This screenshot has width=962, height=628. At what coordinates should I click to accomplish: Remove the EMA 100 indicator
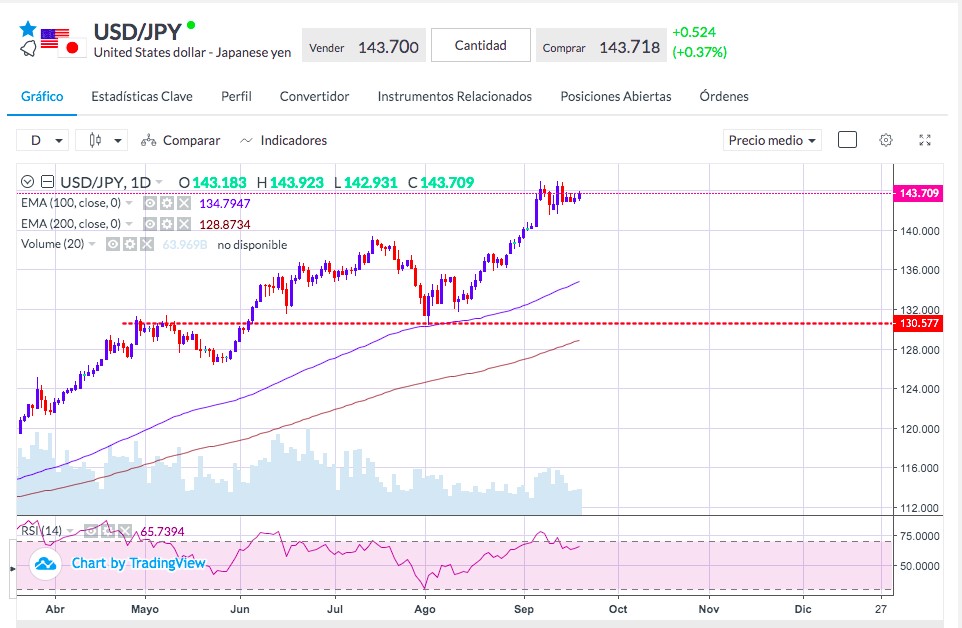183,203
